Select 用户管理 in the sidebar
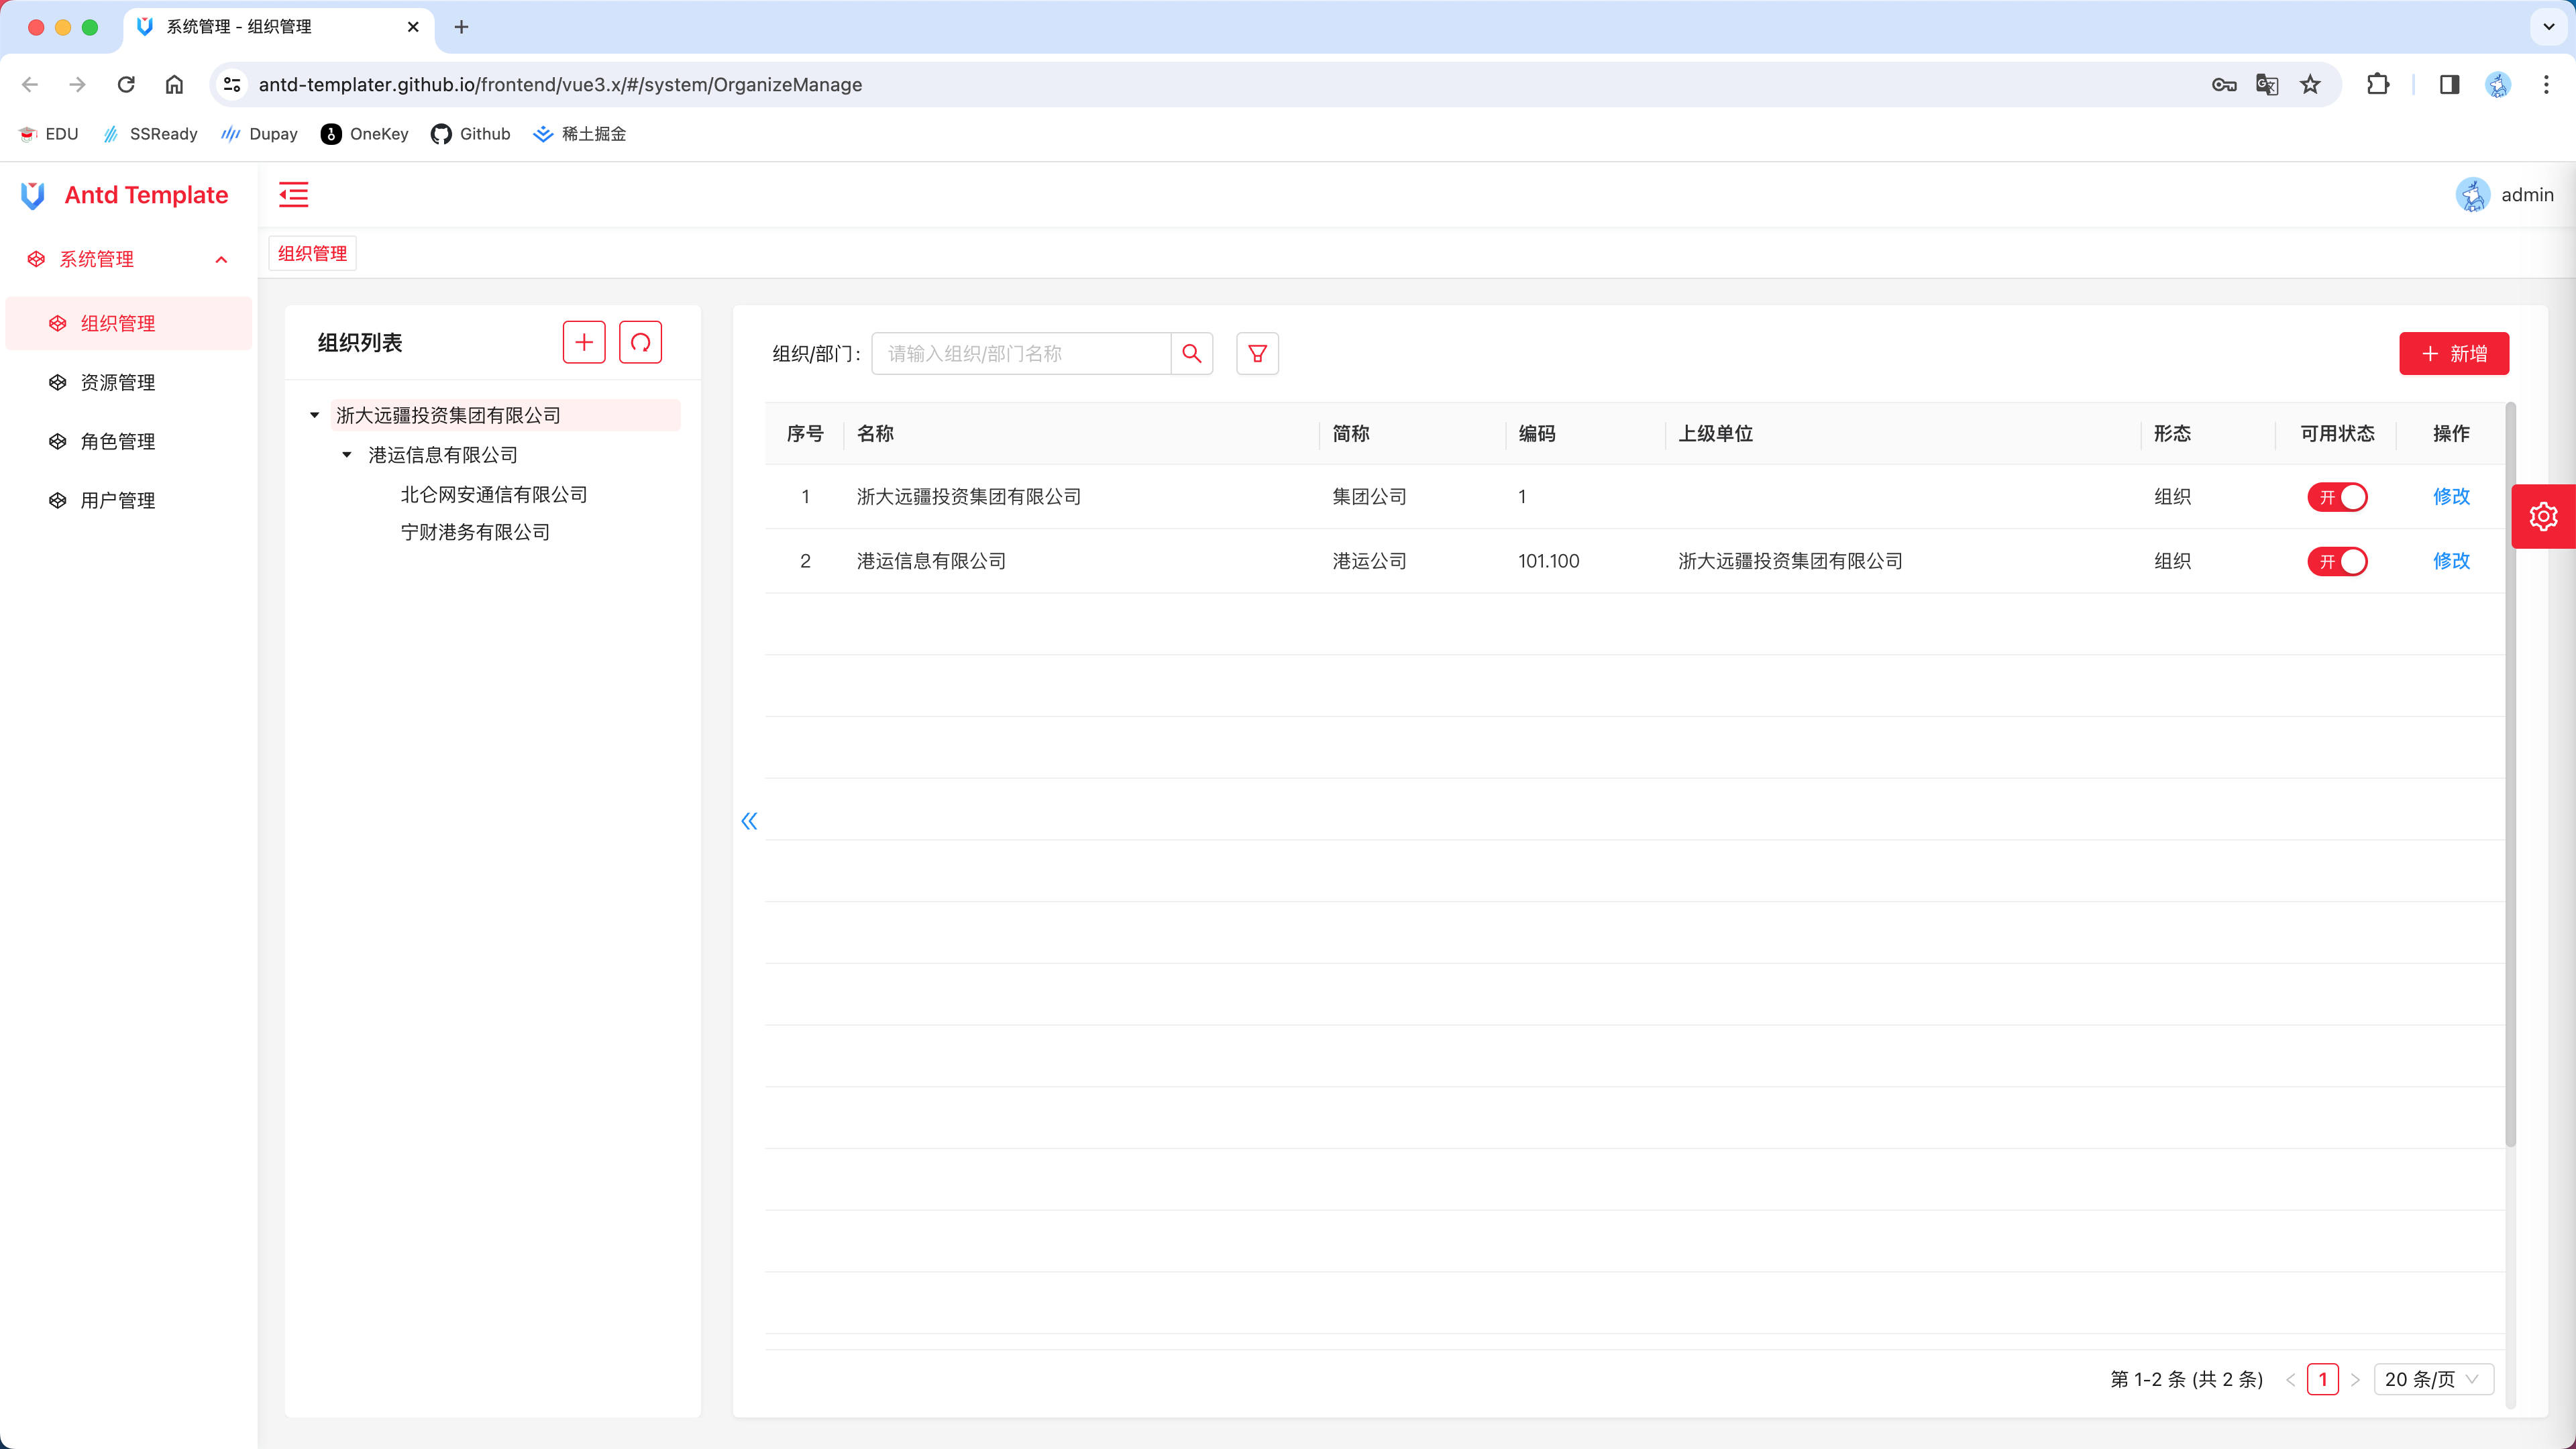 tap(128, 500)
